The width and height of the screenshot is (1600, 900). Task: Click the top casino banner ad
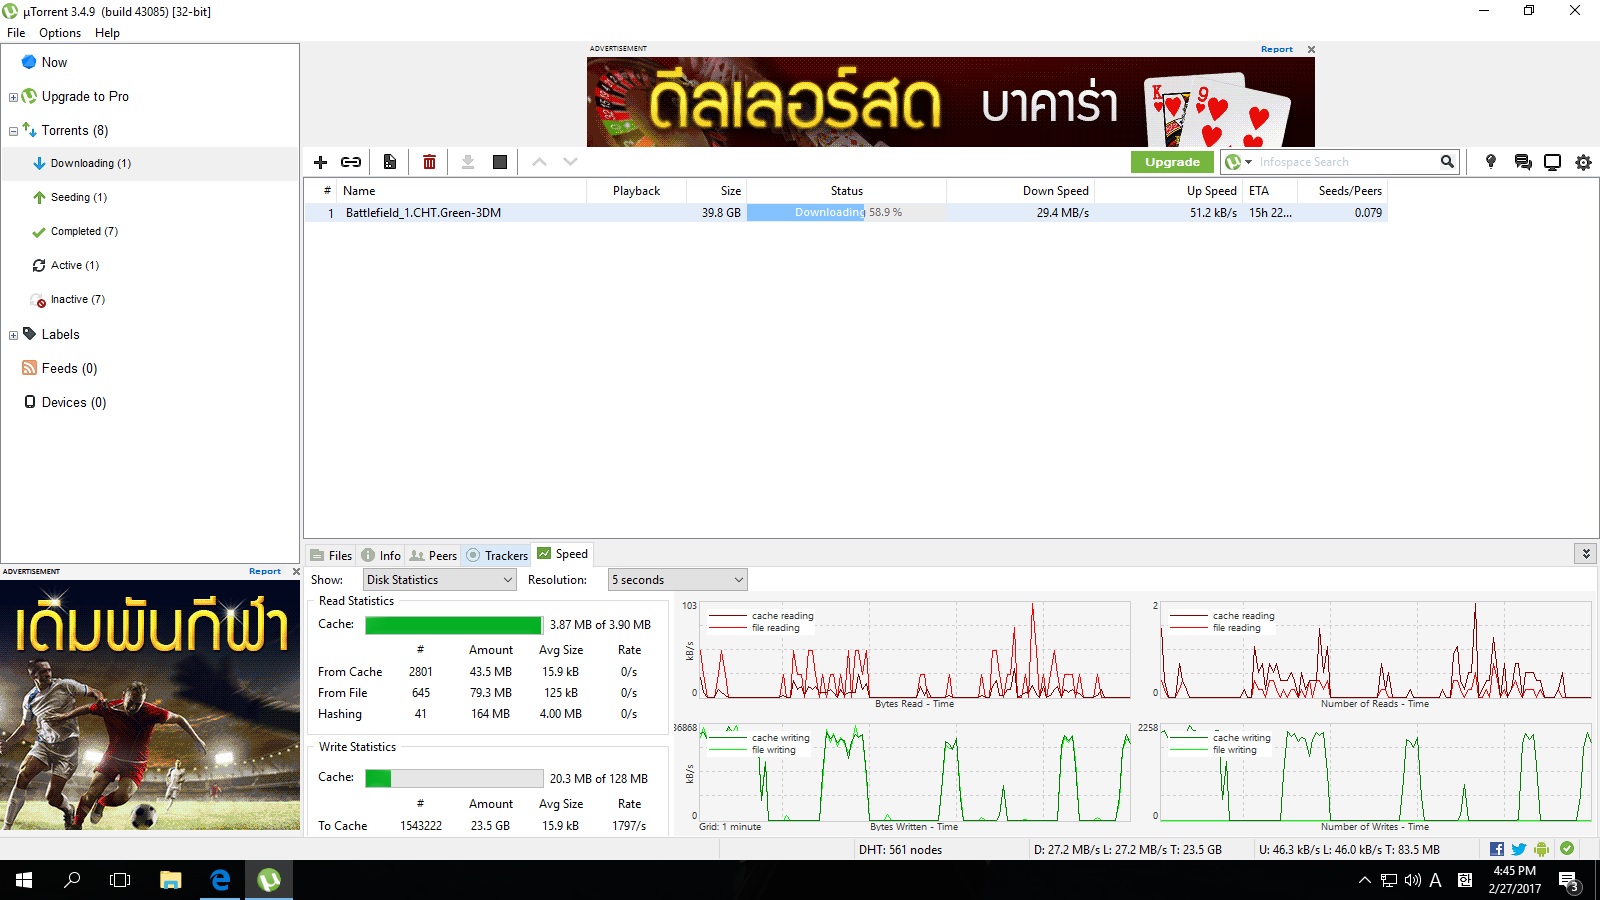[x=950, y=102]
